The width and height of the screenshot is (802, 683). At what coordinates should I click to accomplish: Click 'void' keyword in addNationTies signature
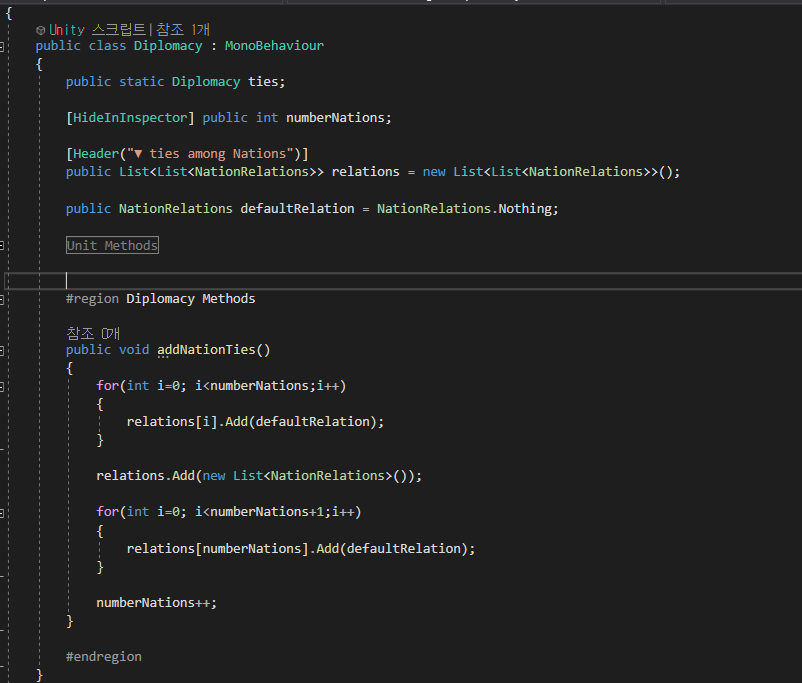(134, 349)
